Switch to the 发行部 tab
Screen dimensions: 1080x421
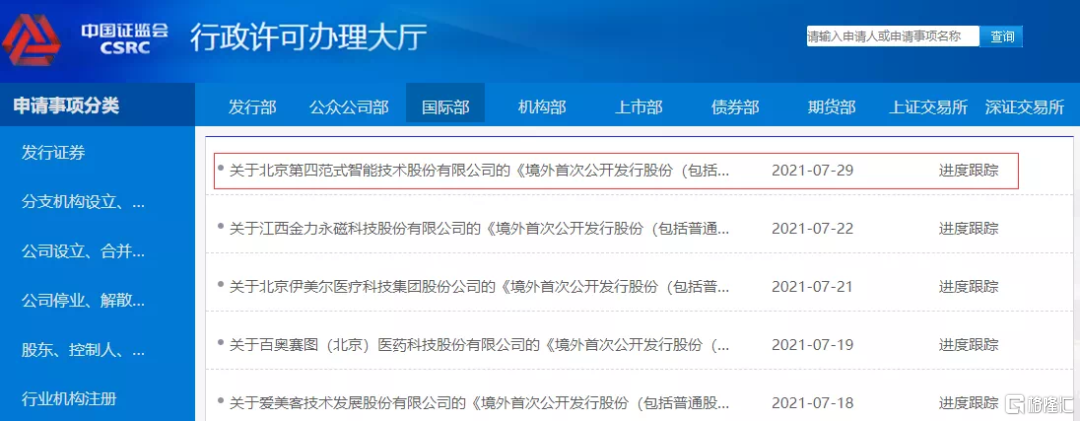tap(252, 107)
